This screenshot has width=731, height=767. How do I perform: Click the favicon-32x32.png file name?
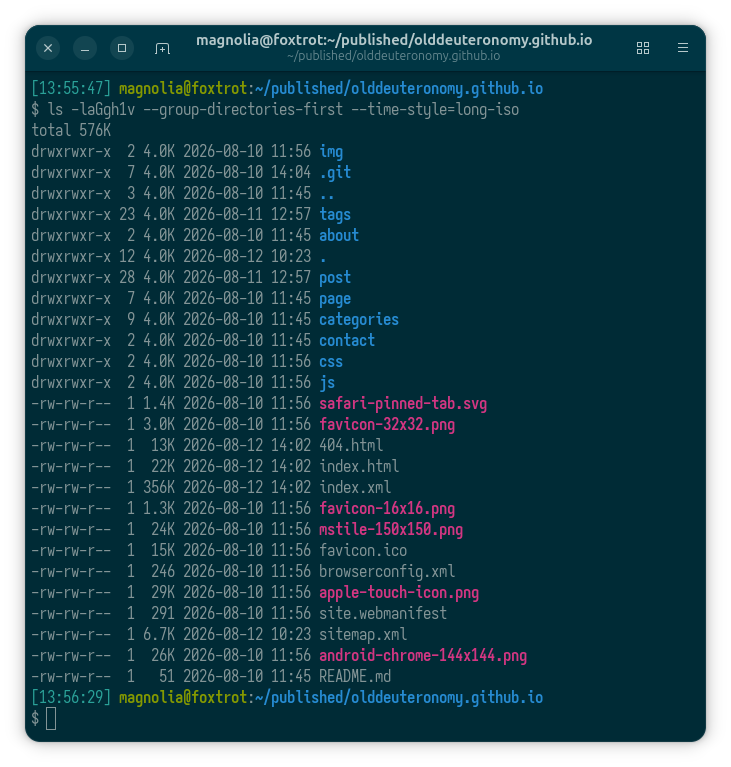coord(387,425)
